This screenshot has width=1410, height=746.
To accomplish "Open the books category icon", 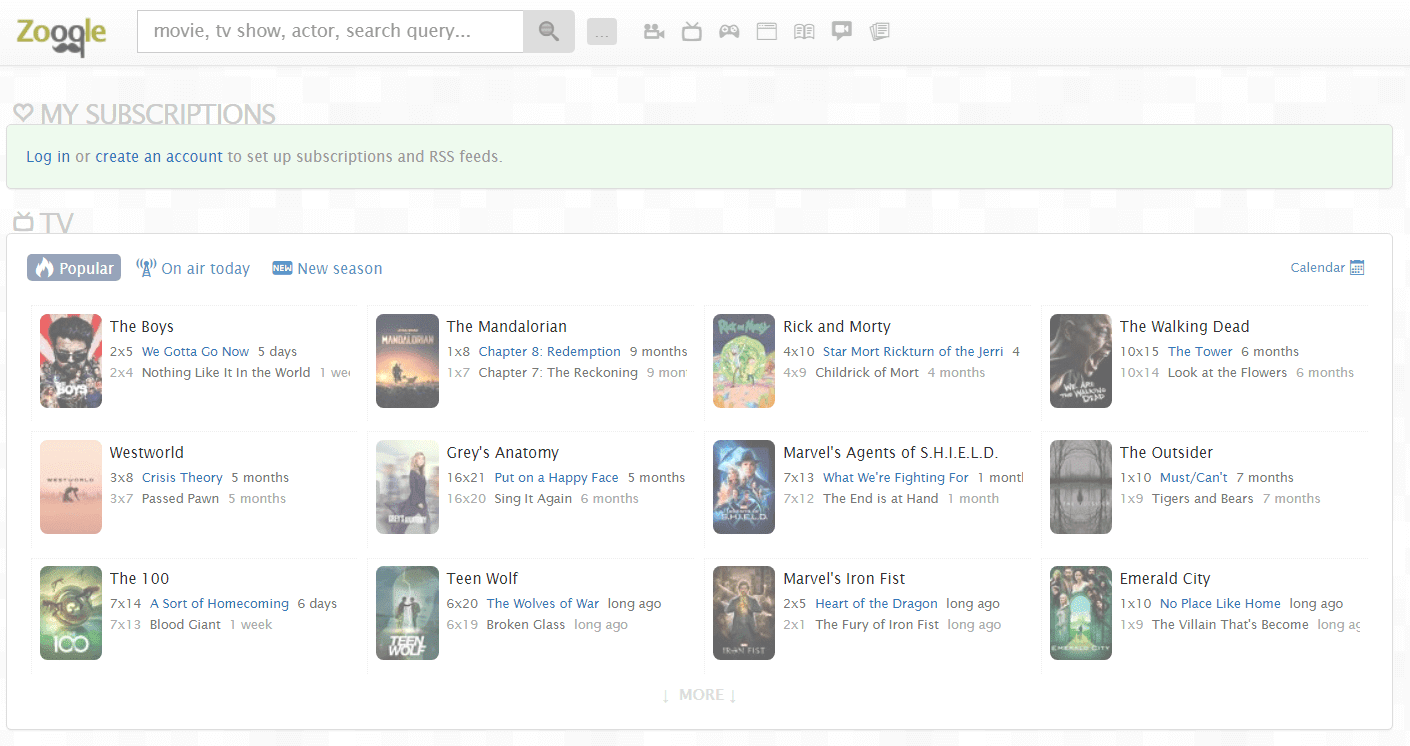I will (x=804, y=32).
